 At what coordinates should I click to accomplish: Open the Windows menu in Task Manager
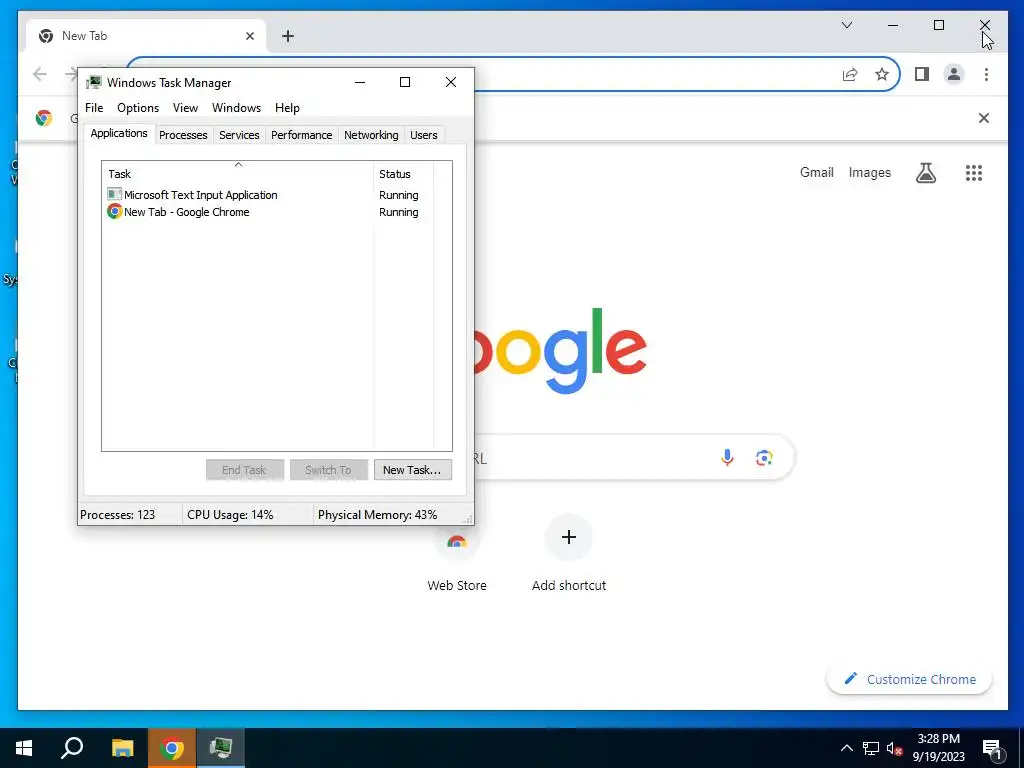pos(236,108)
